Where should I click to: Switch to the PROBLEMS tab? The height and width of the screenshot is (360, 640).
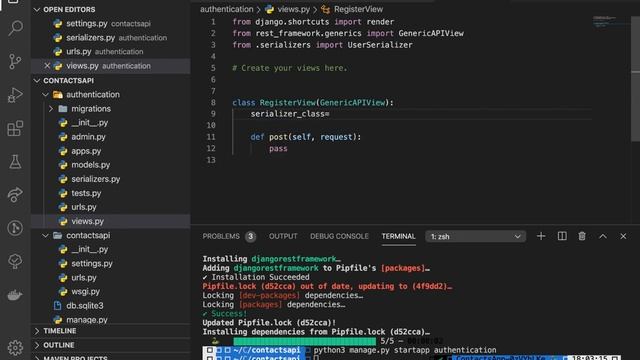221,236
